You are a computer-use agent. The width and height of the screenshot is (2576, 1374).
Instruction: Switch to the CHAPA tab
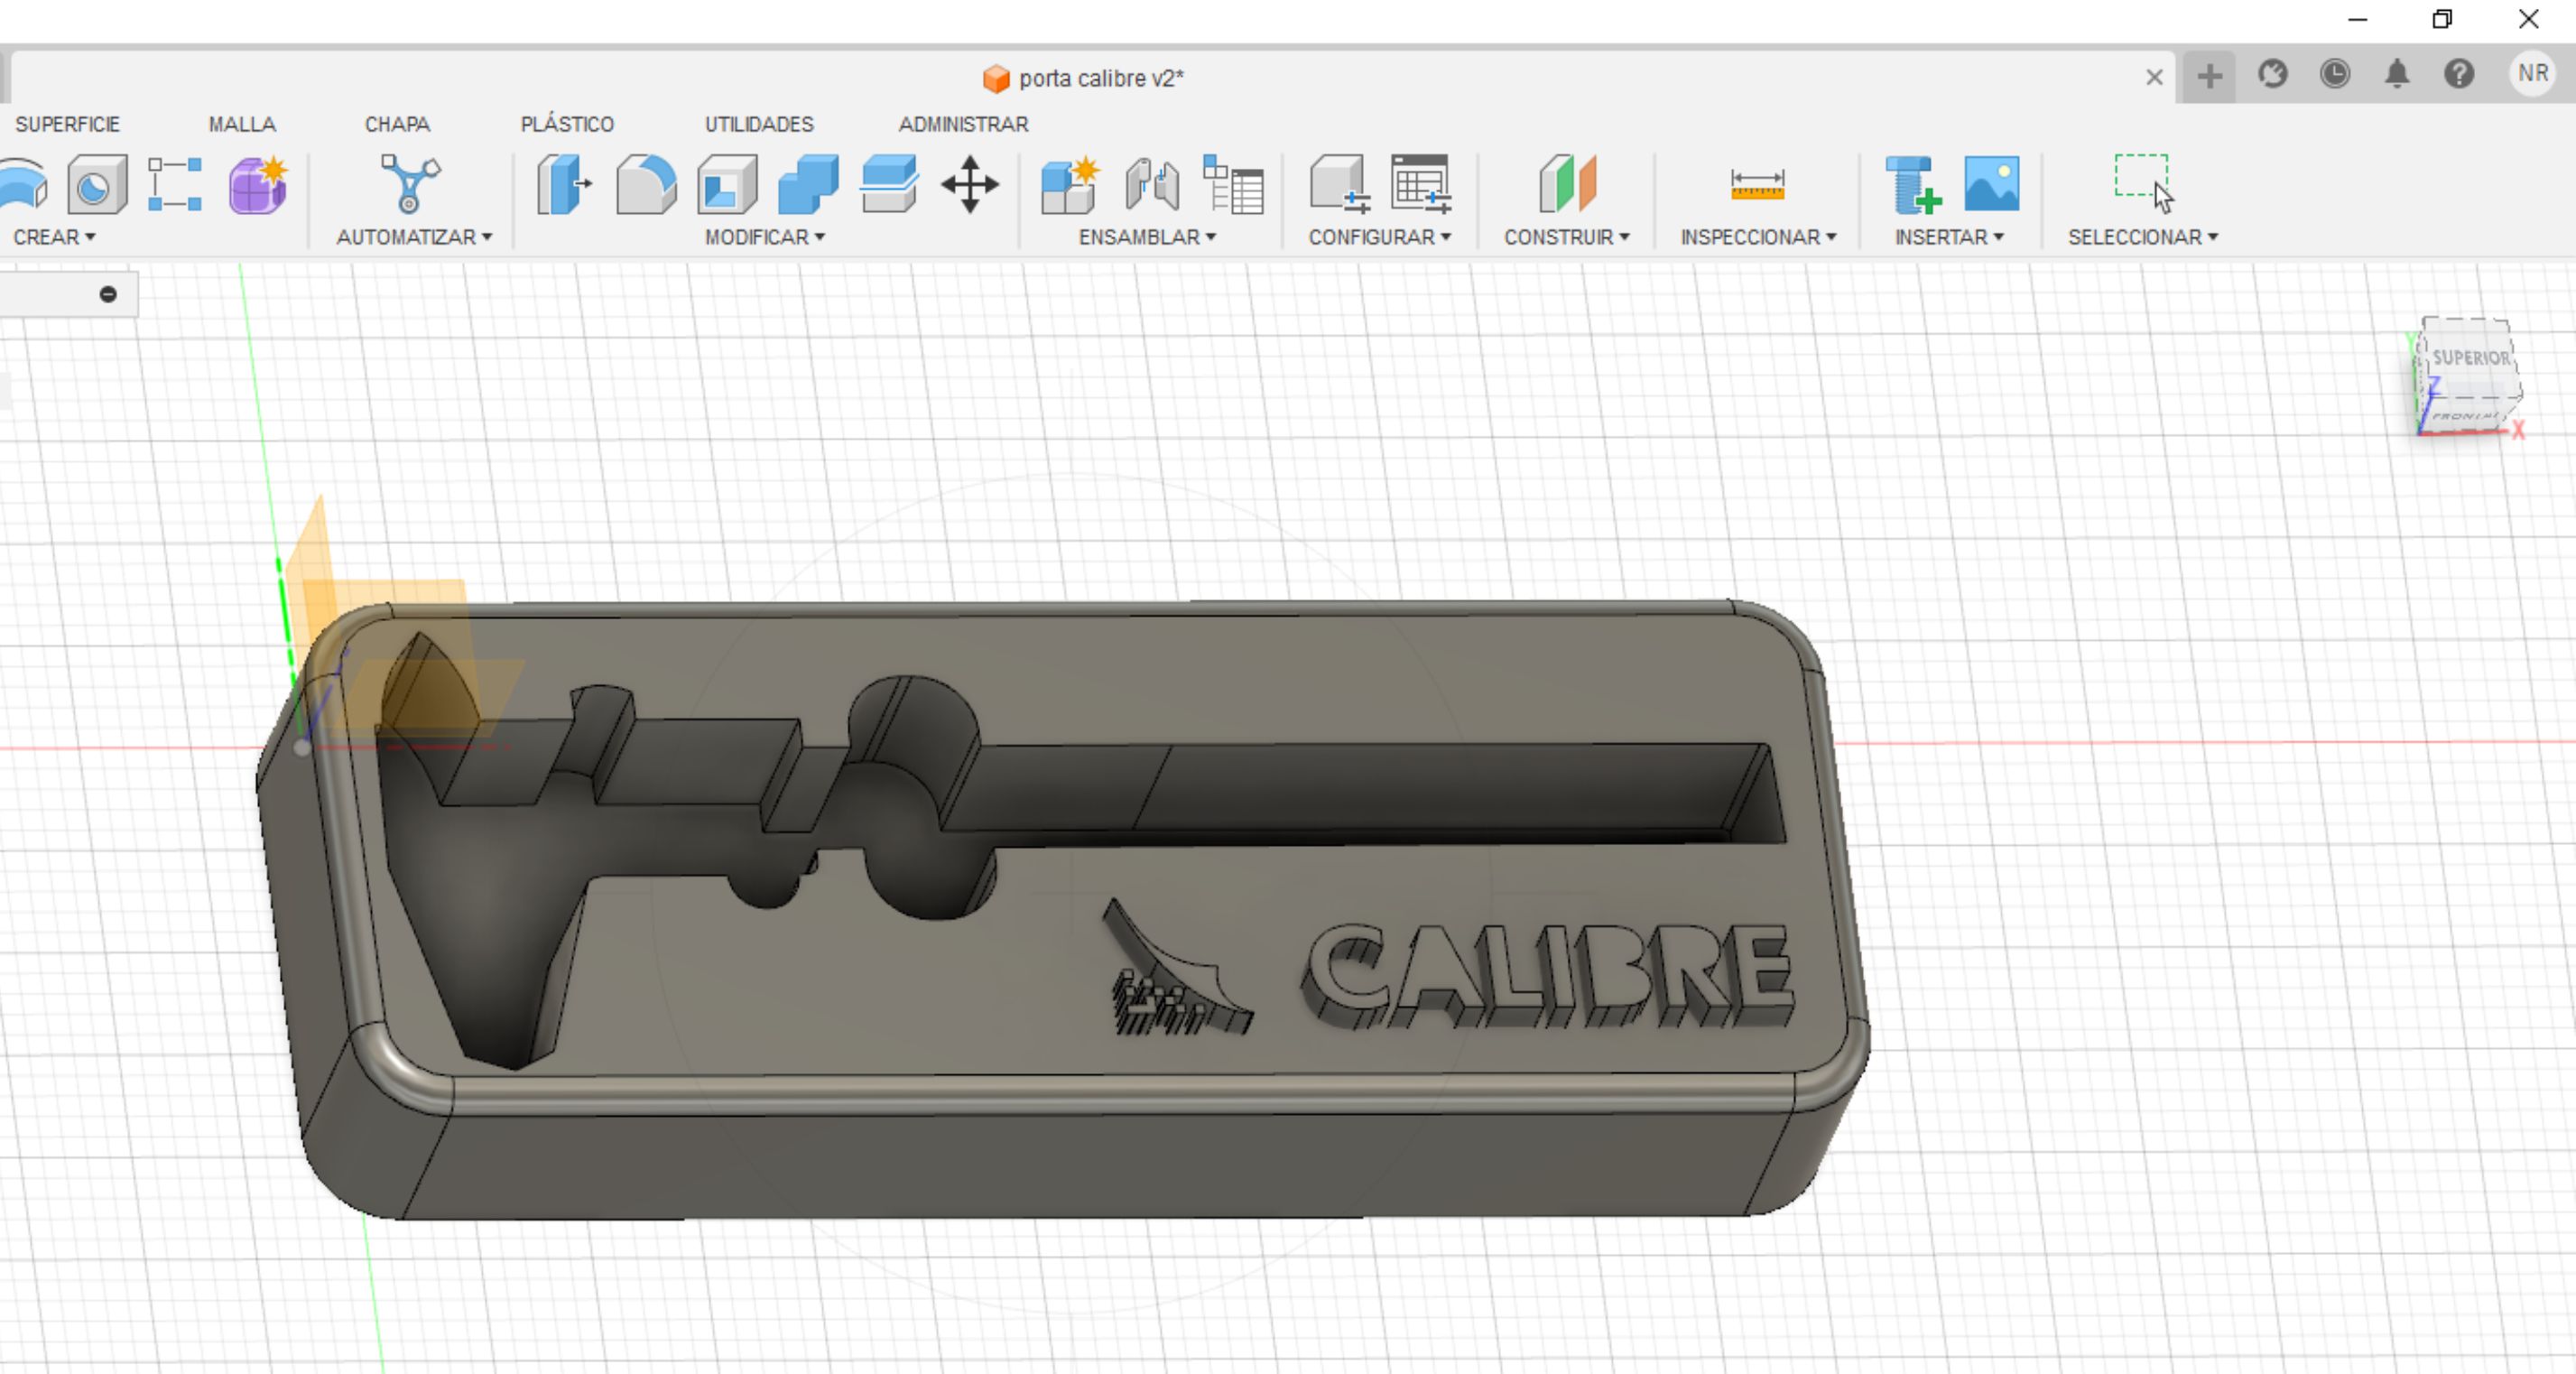point(397,124)
